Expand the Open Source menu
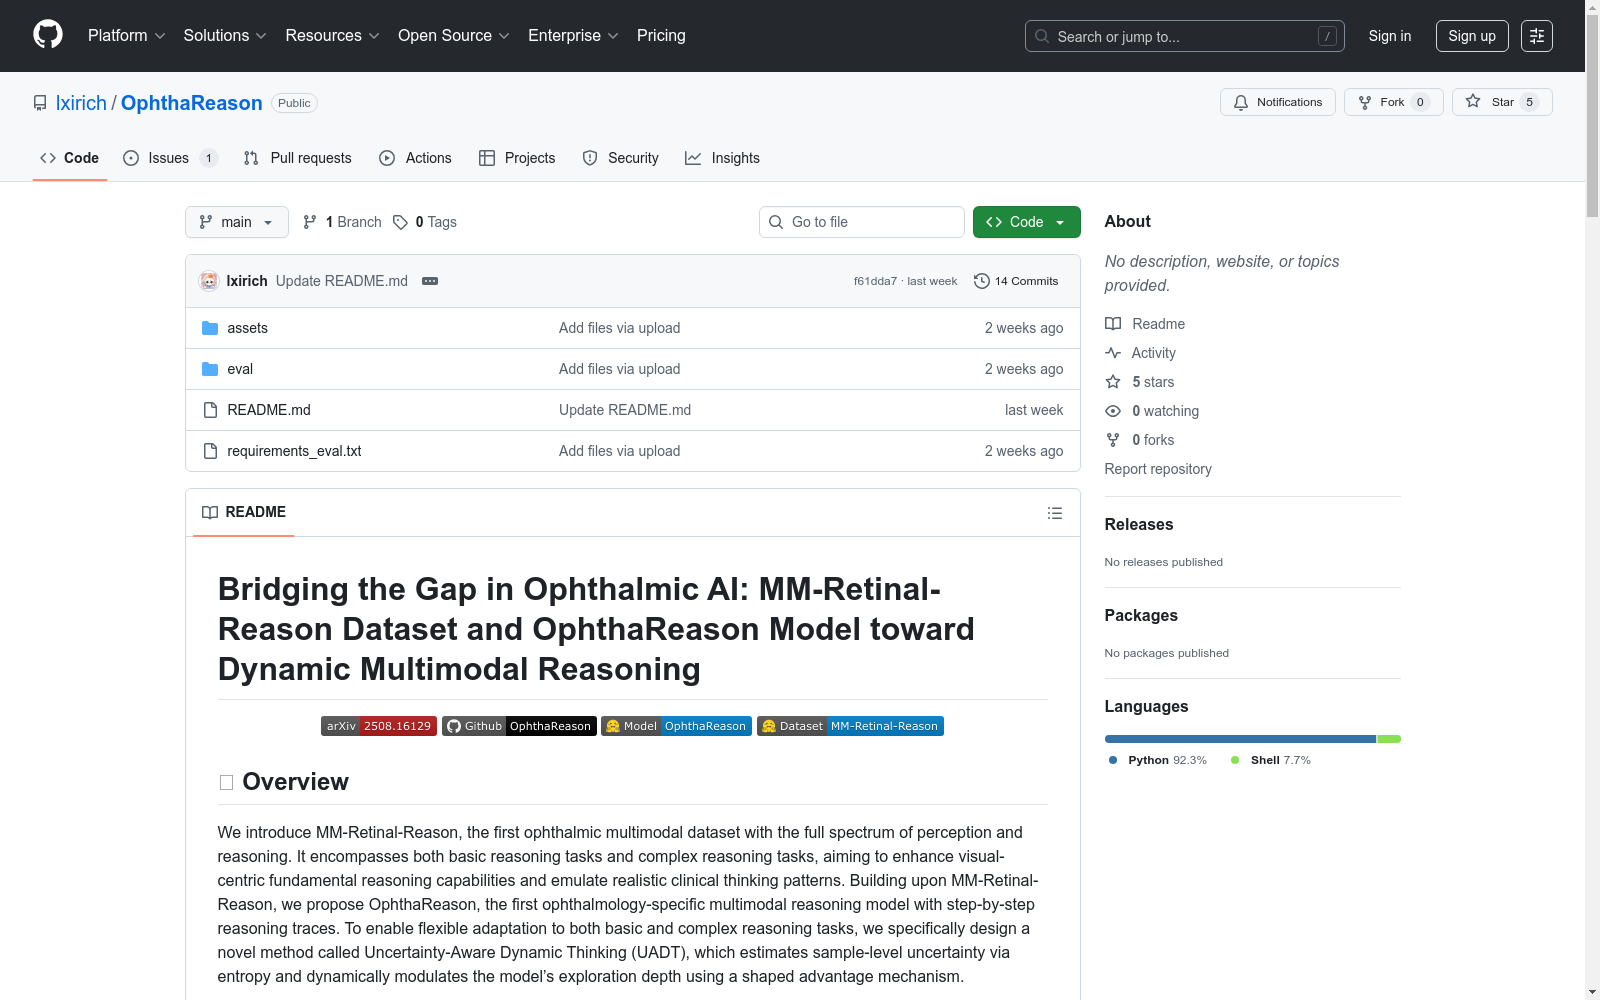This screenshot has width=1600, height=1000. (x=454, y=36)
